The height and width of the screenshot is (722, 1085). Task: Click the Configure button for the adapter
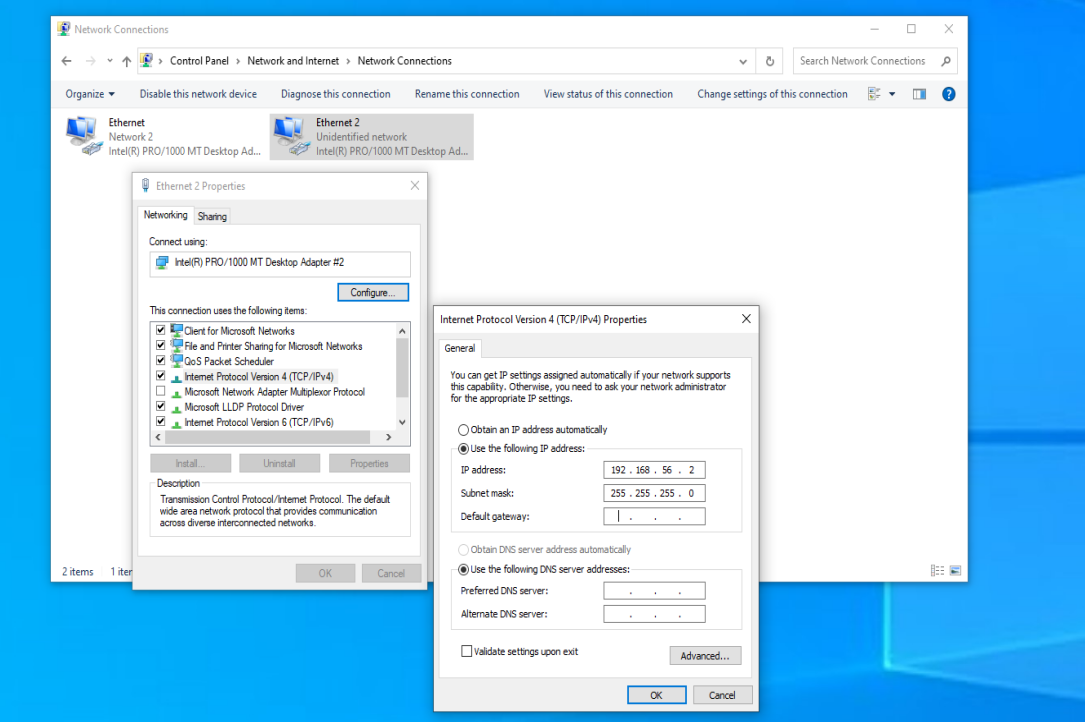[373, 292]
